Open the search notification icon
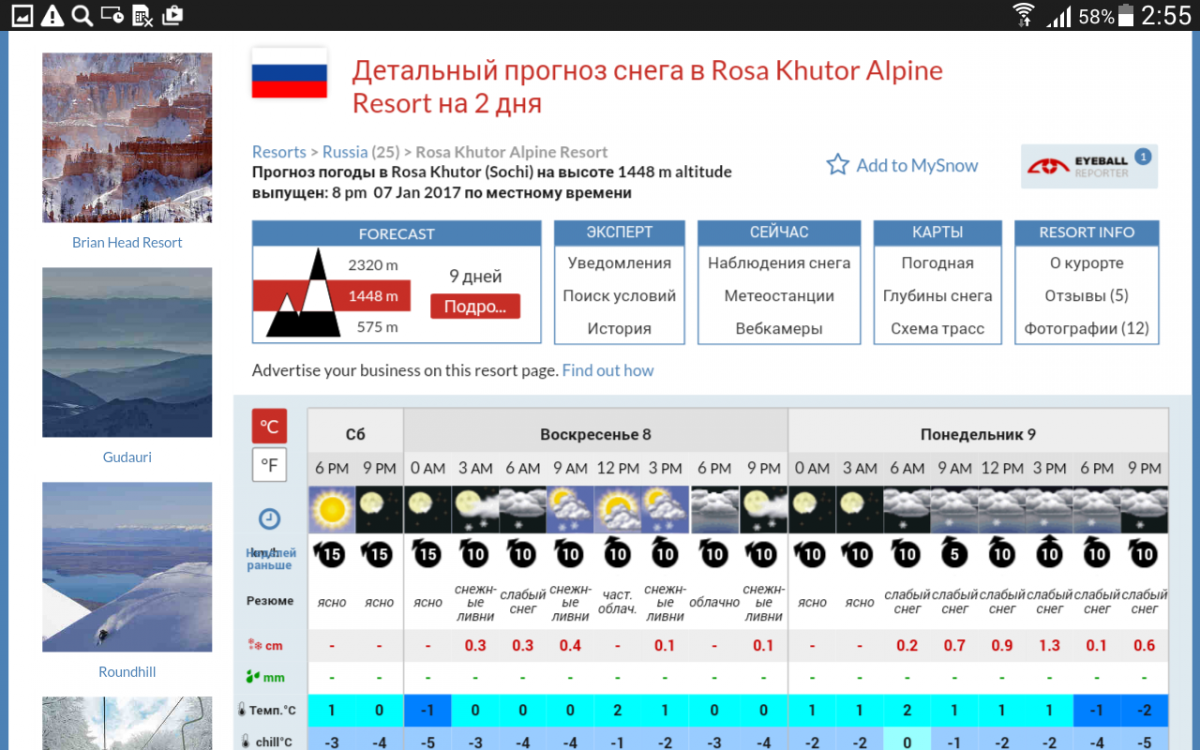The image size is (1200, 750). point(82,15)
